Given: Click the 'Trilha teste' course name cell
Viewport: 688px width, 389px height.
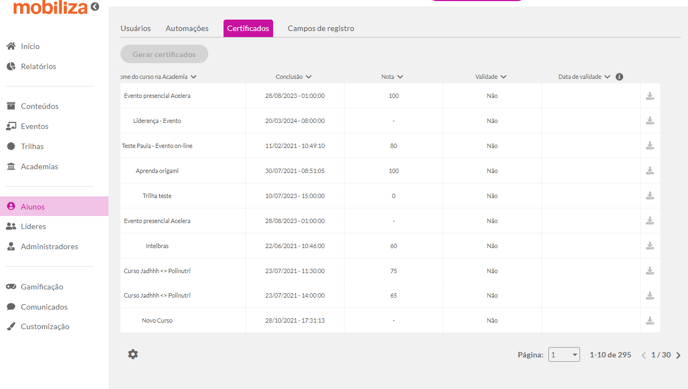Looking at the screenshot, I should pyautogui.click(x=157, y=196).
